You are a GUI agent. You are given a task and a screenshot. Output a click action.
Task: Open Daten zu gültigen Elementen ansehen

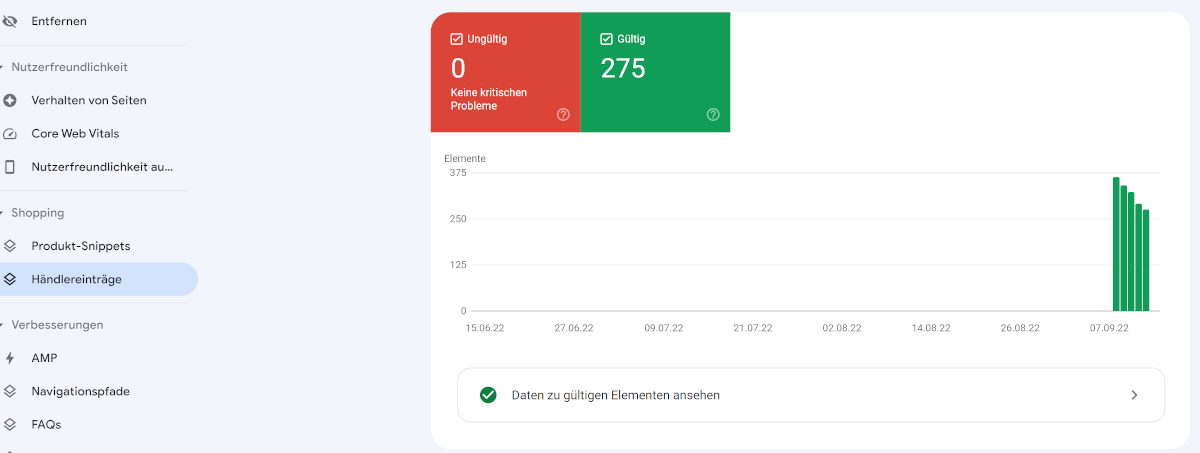(x=615, y=395)
